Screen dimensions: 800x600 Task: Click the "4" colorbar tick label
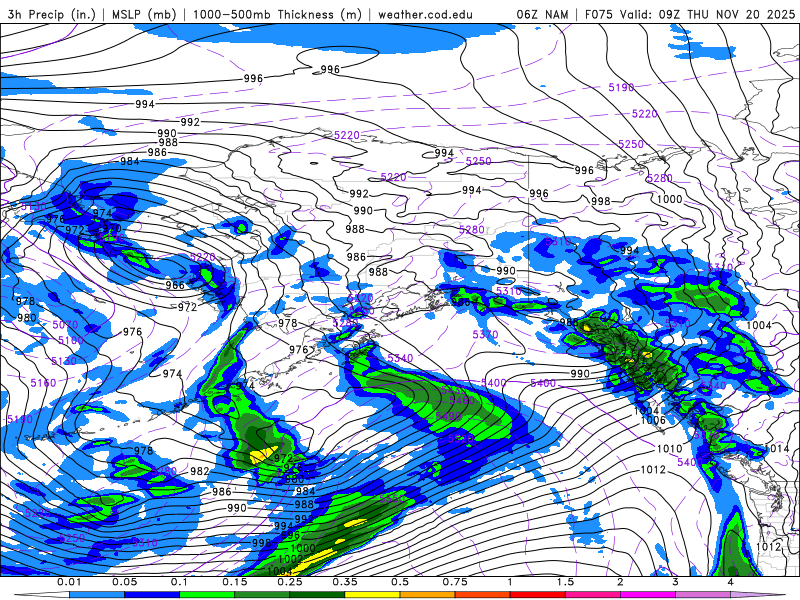pyautogui.click(x=731, y=582)
